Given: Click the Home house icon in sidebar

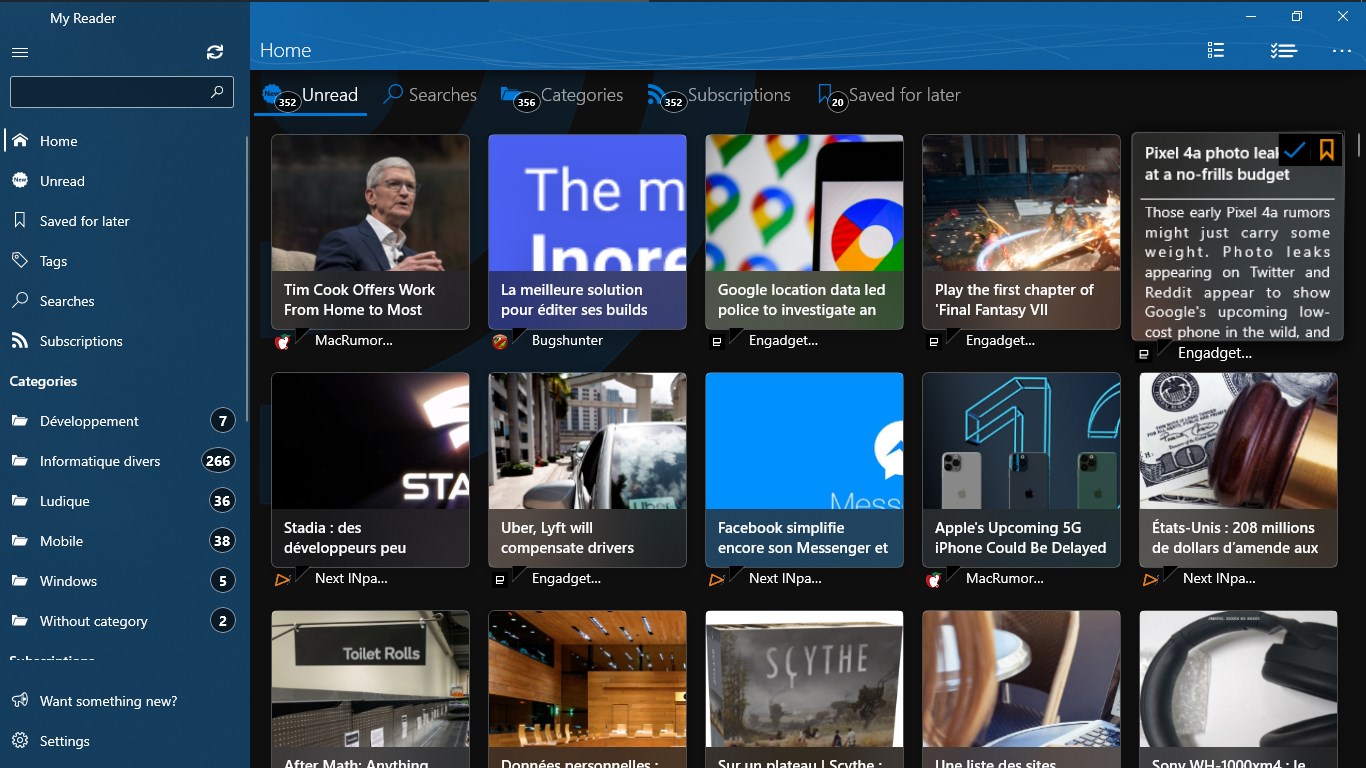Looking at the screenshot, I should (x=20, y=141).
